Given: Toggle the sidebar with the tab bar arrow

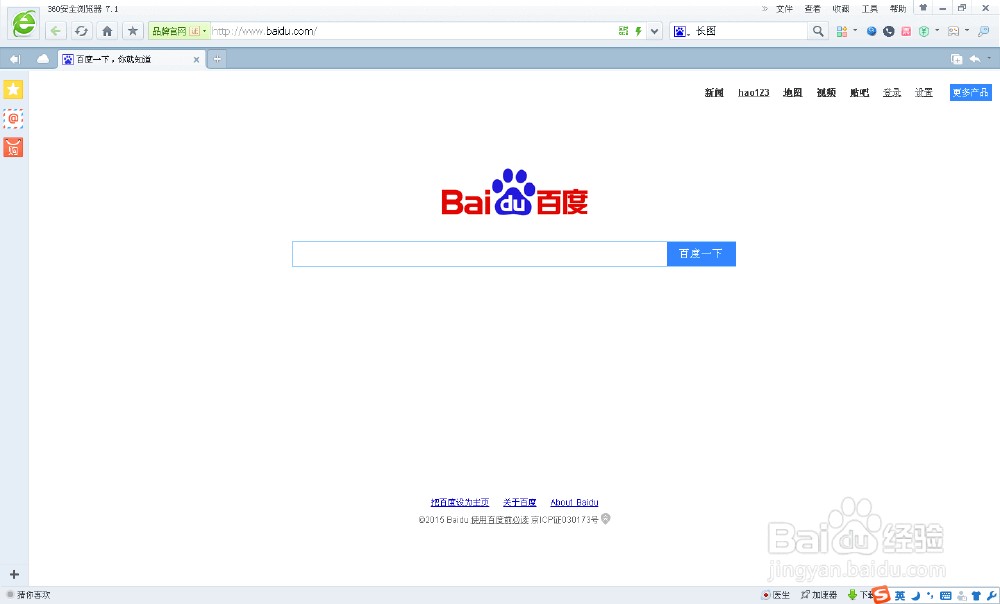Looking at the screenshot, I should 15,59.
